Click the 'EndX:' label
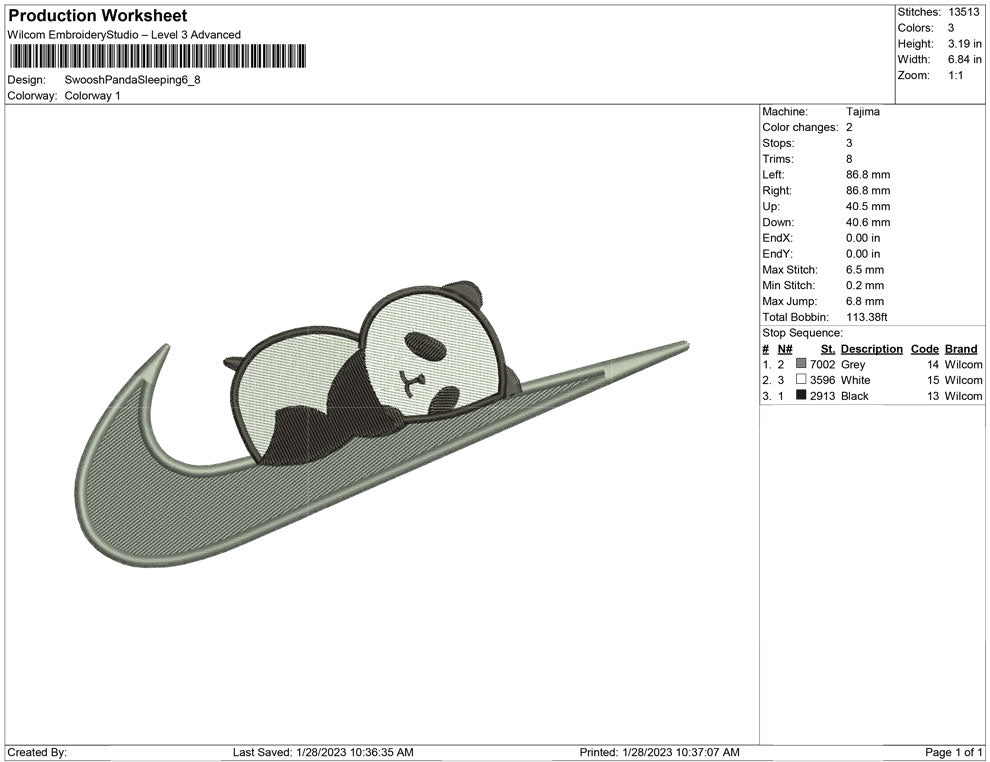The image size is (990, 762). click(x=777, y=238)
